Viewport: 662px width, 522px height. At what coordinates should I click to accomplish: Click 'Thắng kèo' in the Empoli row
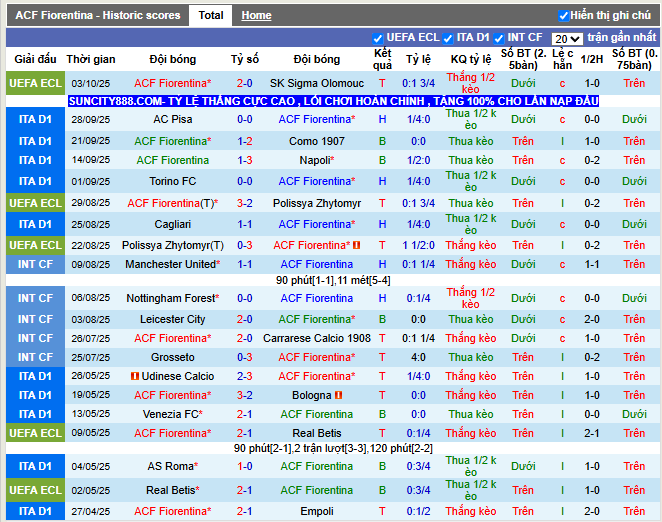[471, 511]
